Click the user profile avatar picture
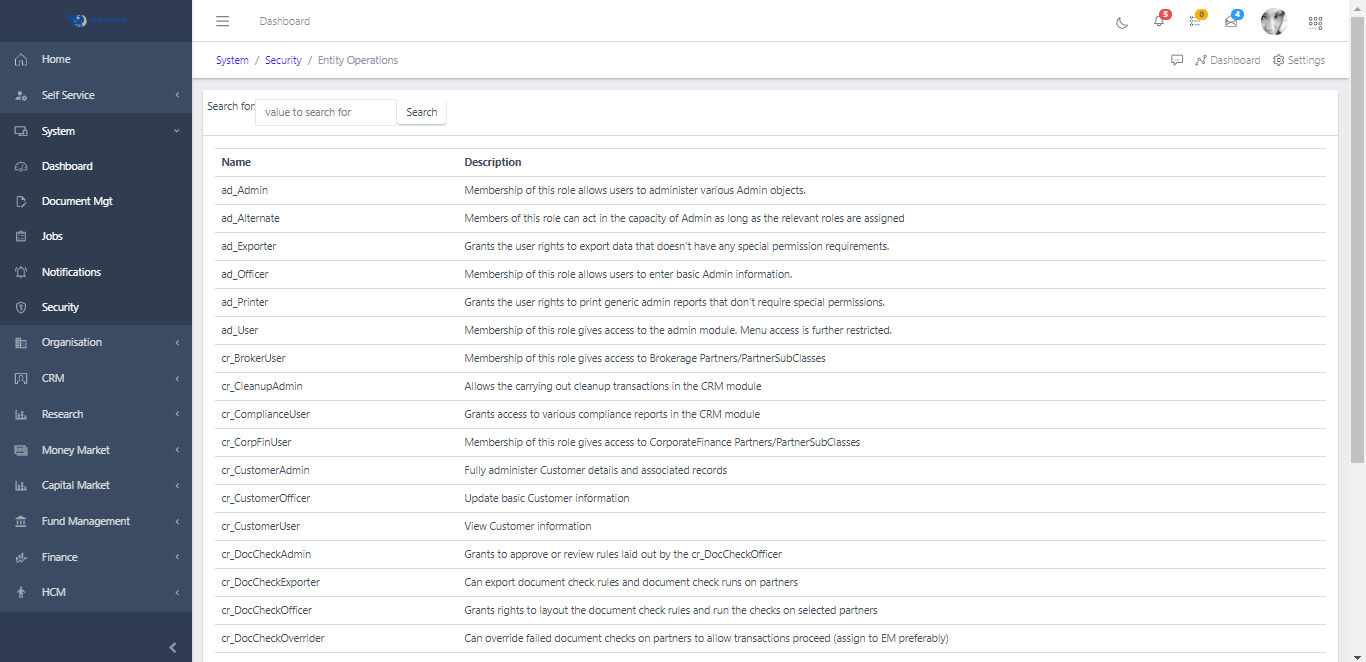This screenshot has height=662, width=1366. 1273,21
